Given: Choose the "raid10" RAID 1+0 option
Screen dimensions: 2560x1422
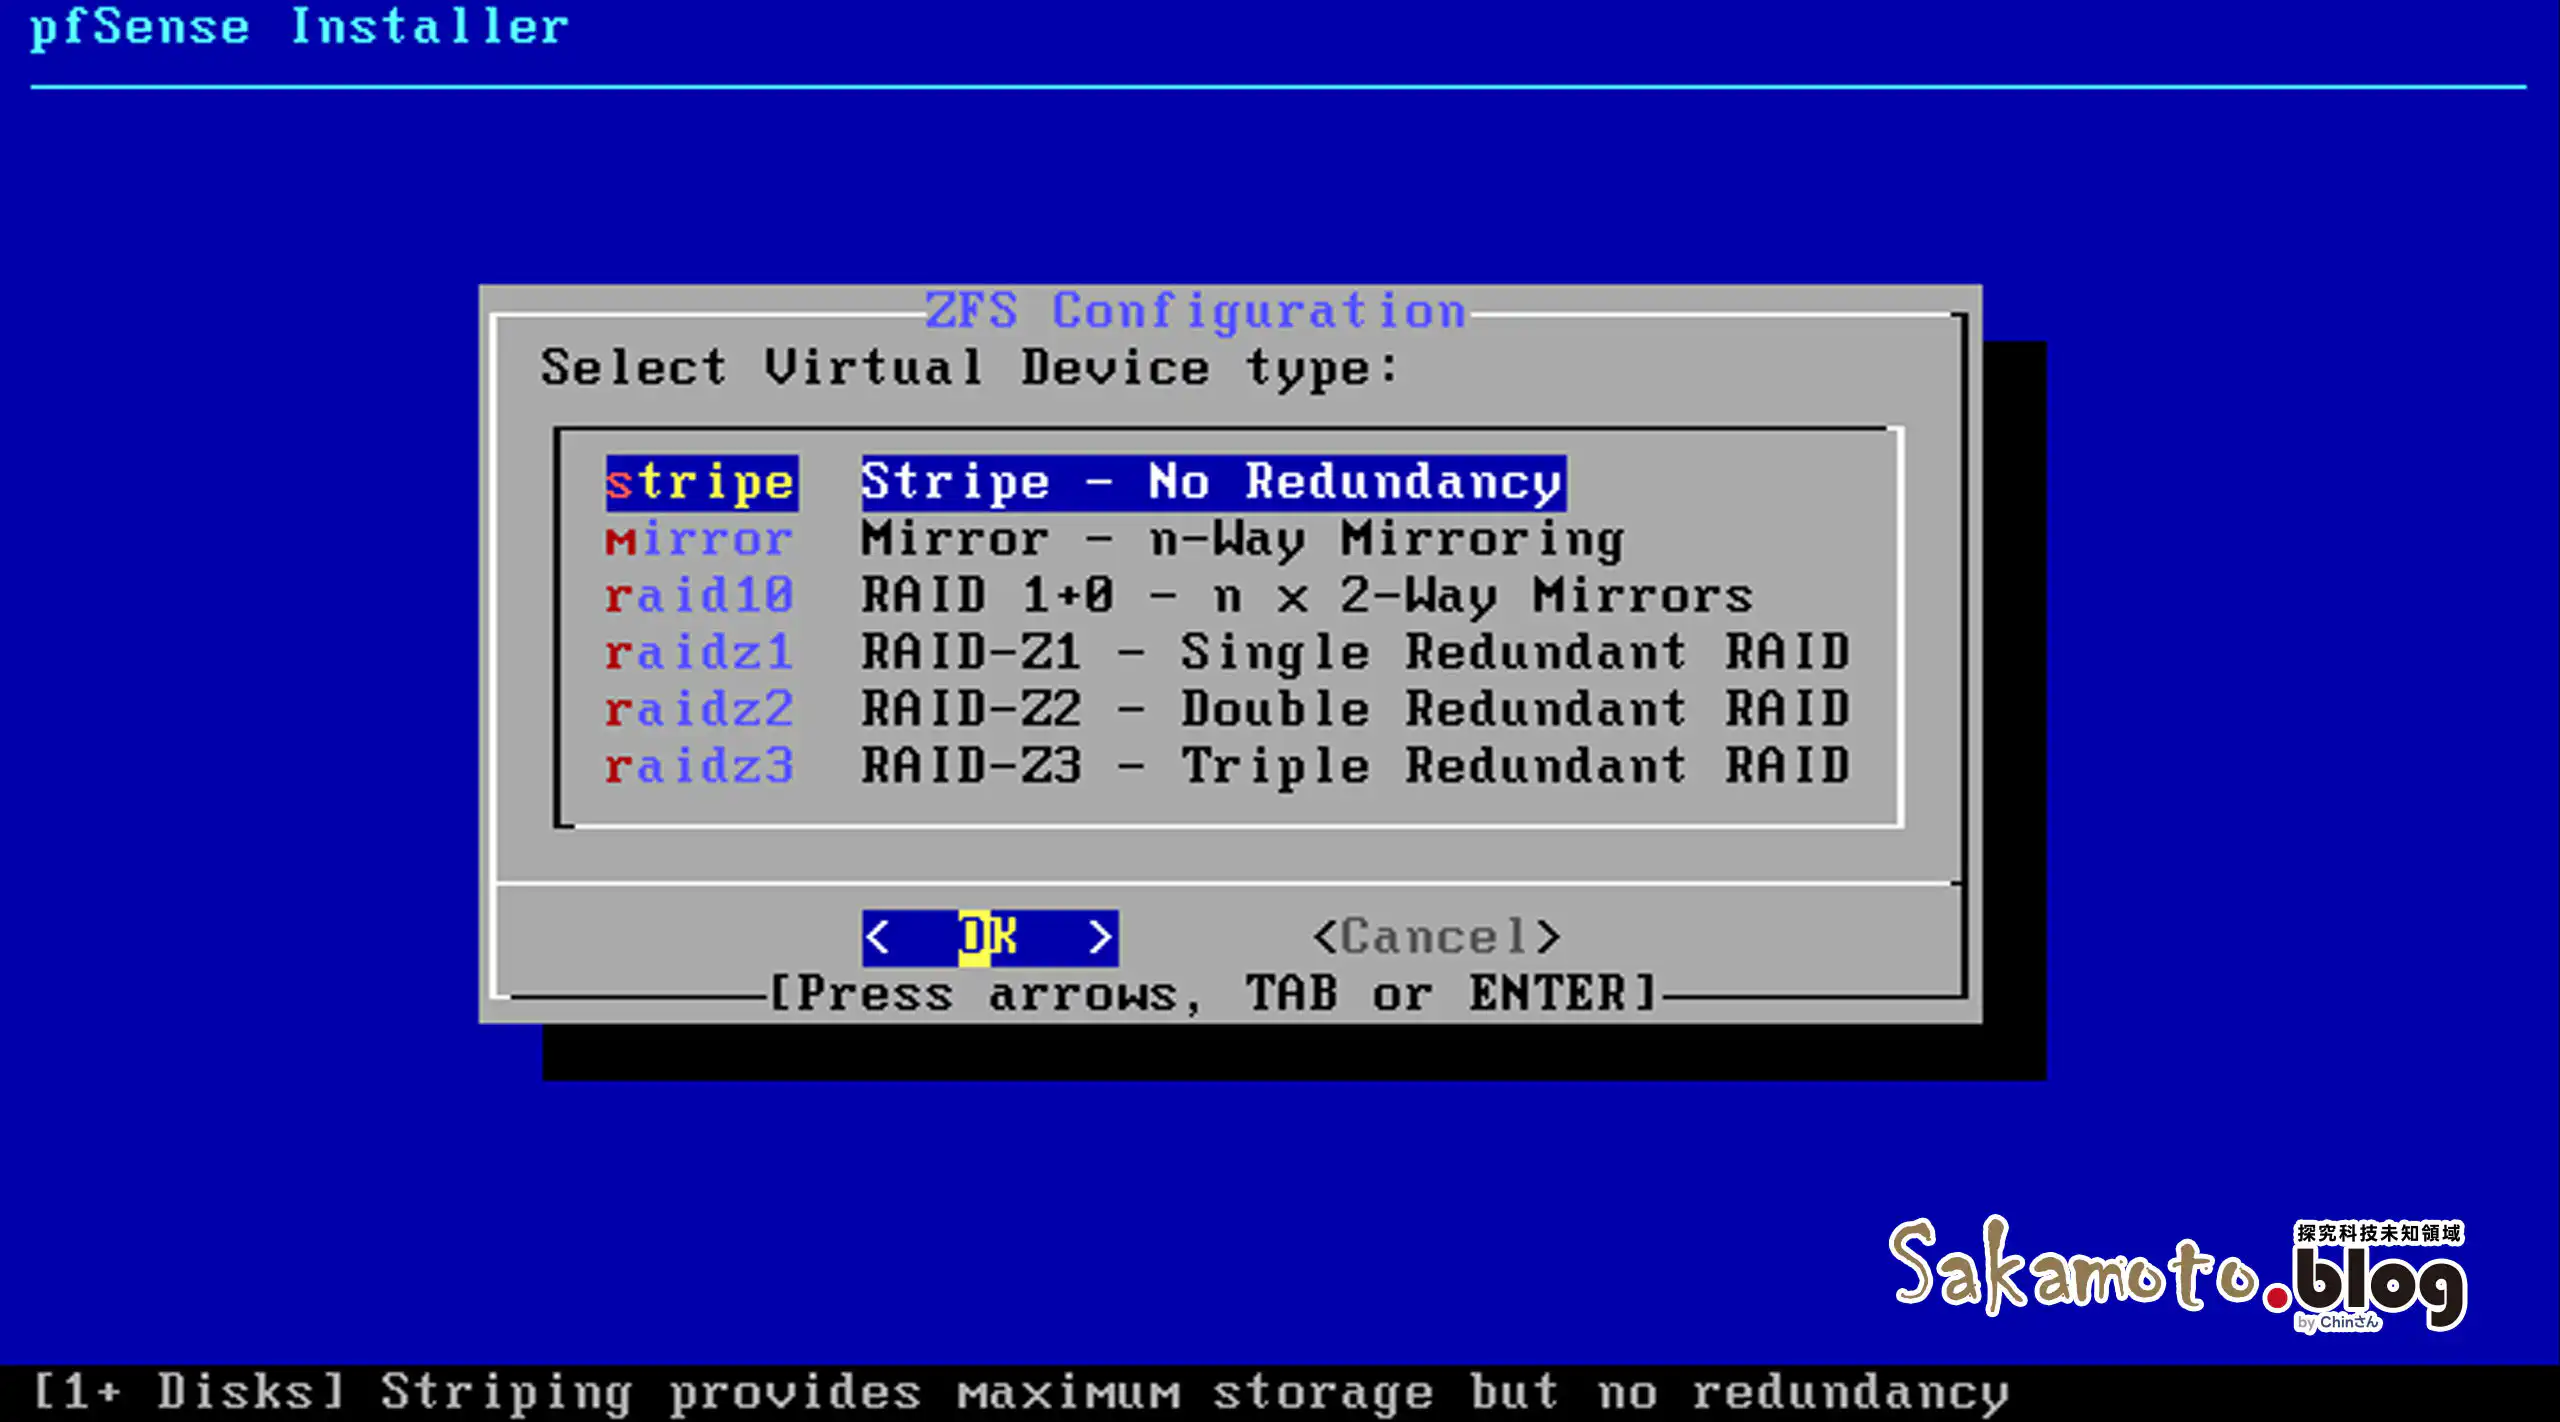Looking at the screenshot, I should pyautogui.click(x=700, y=595).
